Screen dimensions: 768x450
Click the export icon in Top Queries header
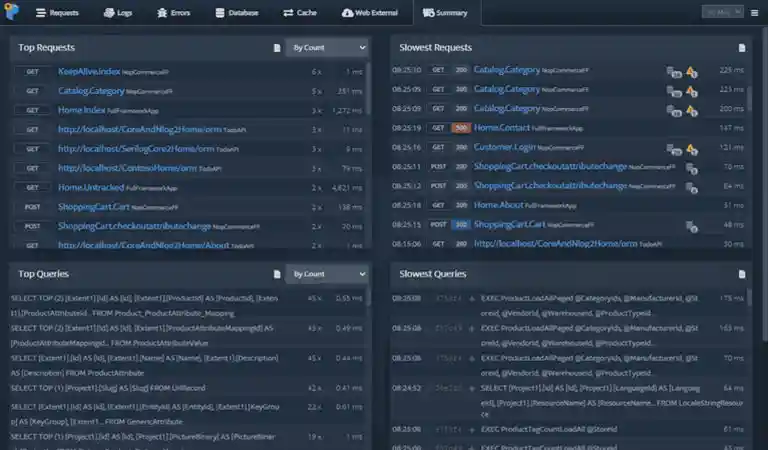(x=277, y=274)
